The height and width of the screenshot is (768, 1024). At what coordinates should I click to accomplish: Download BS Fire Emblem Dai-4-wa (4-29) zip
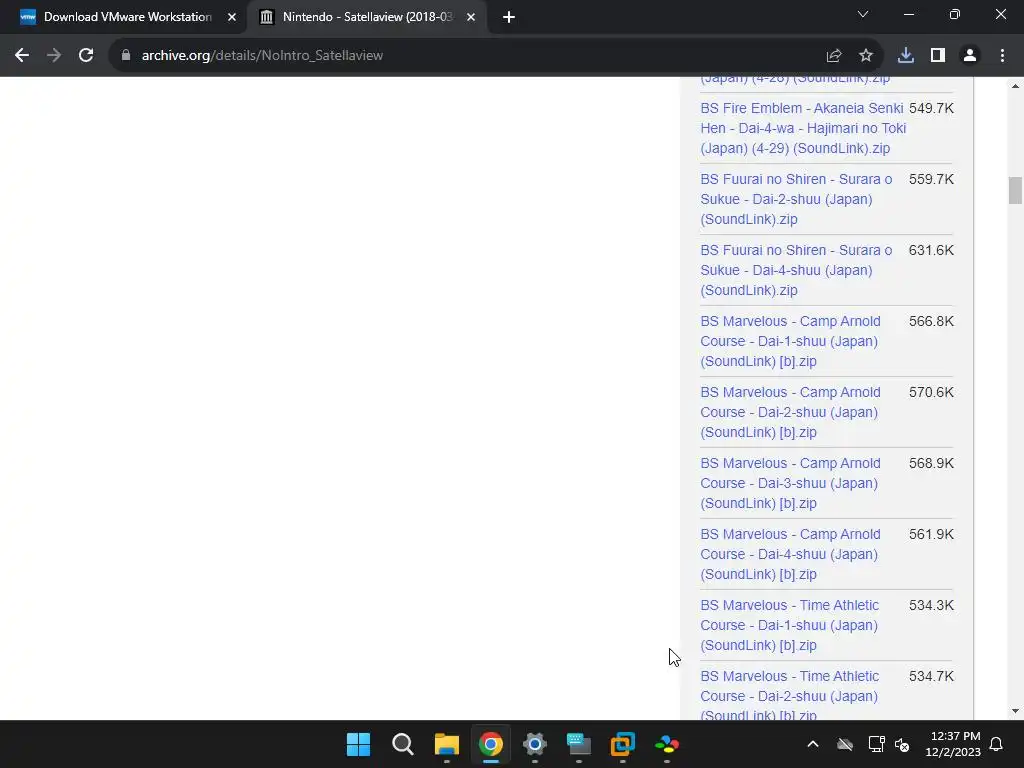(x=803, y=128)
